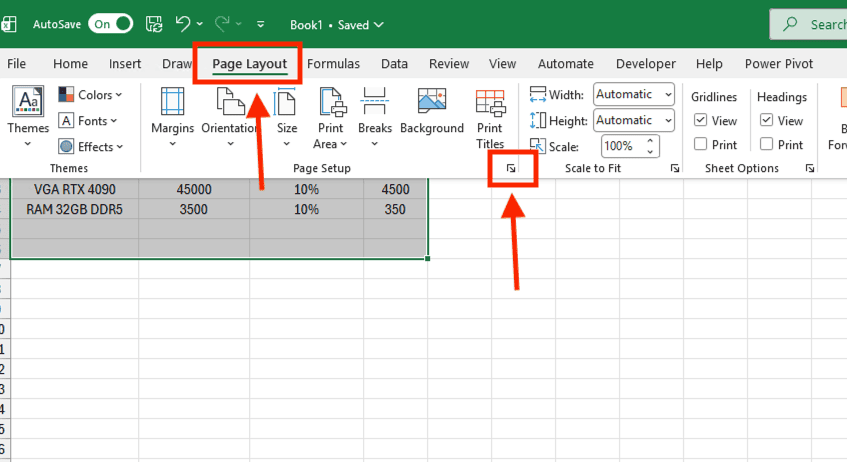Click the Save icon in title bar
The image size is (847, 462).
click(x=154, y=24)
